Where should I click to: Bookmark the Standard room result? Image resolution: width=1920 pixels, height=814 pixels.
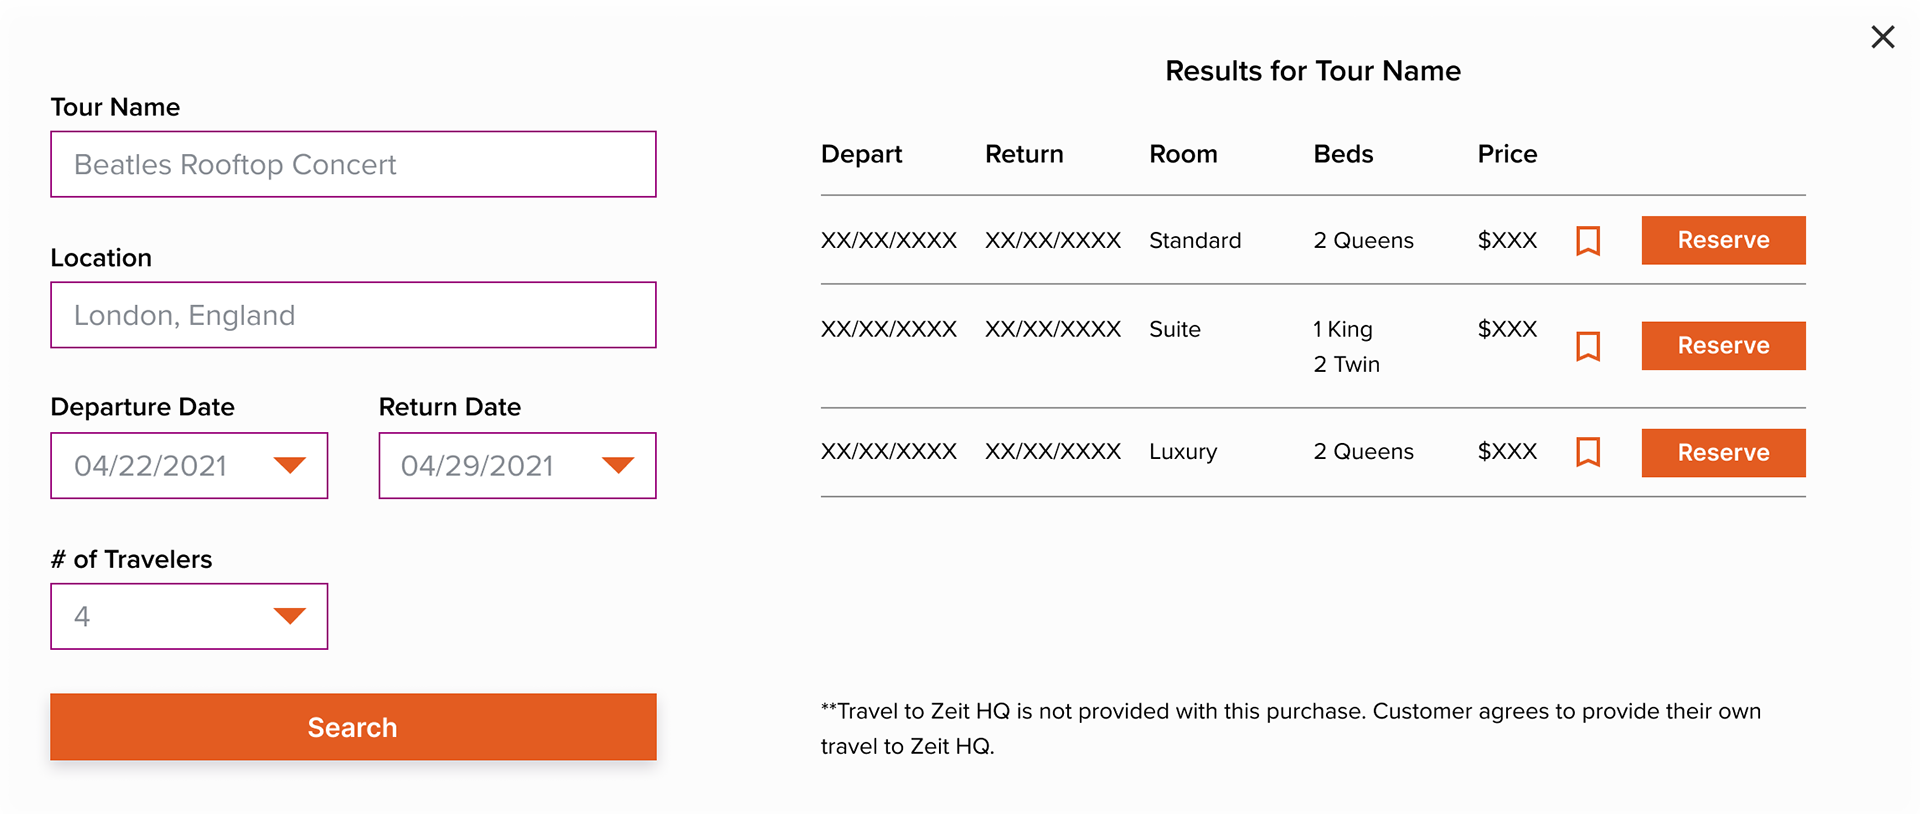coord(1588,241)
